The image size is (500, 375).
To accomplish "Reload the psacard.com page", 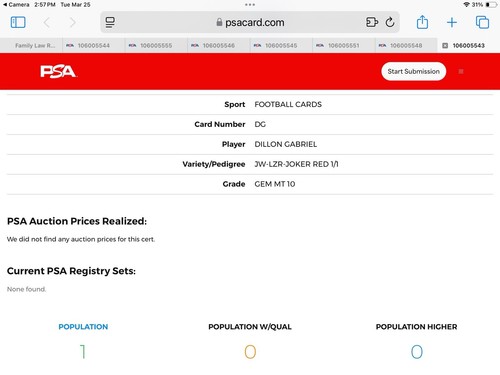I will point(390,22).
